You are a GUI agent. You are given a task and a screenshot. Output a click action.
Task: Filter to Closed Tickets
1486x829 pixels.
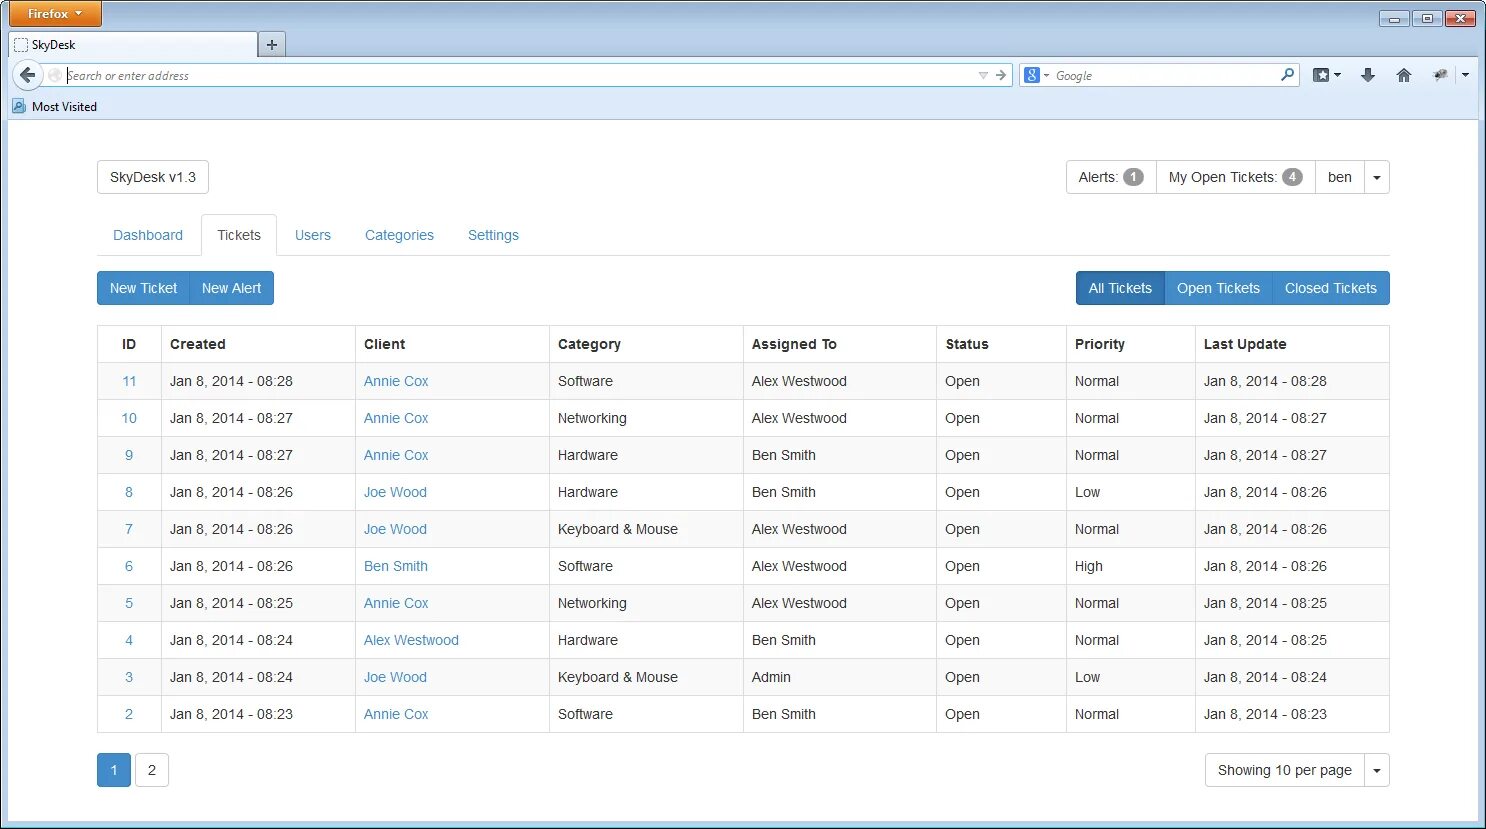click(1331, 288)
